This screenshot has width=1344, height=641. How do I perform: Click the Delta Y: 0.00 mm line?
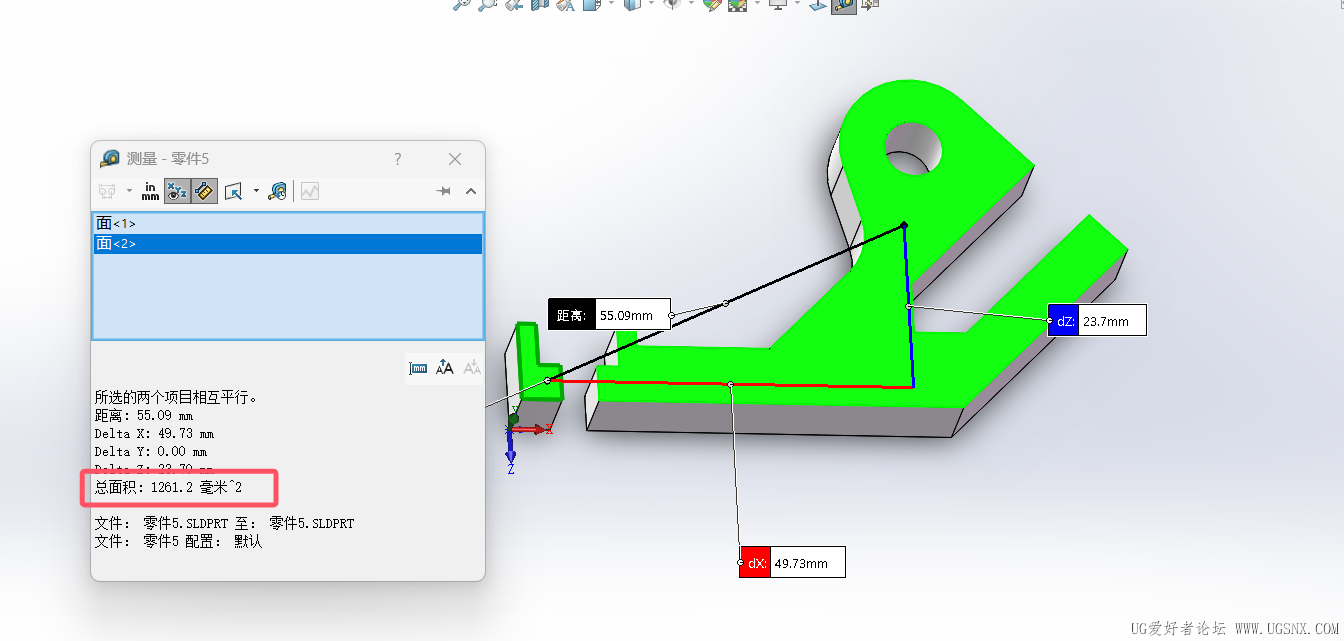tap(151, 452)
